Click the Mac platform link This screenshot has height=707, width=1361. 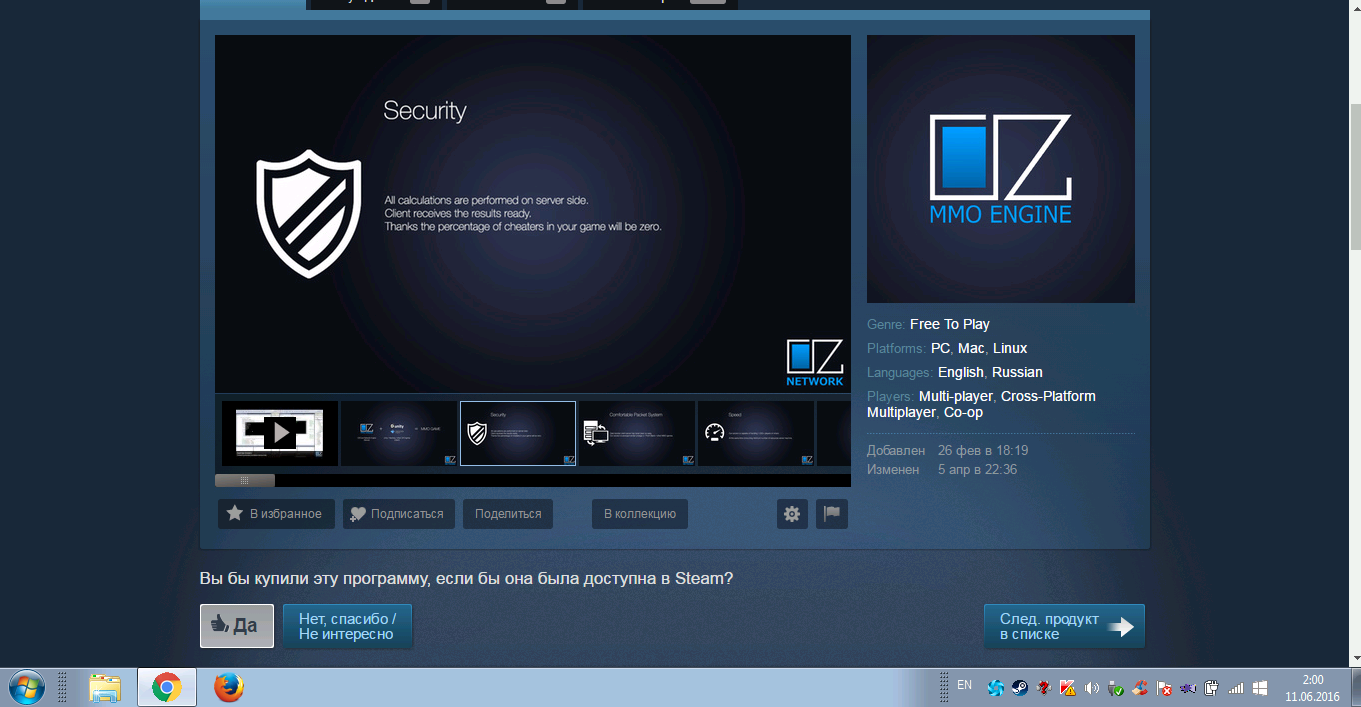[x=971, y=348]
